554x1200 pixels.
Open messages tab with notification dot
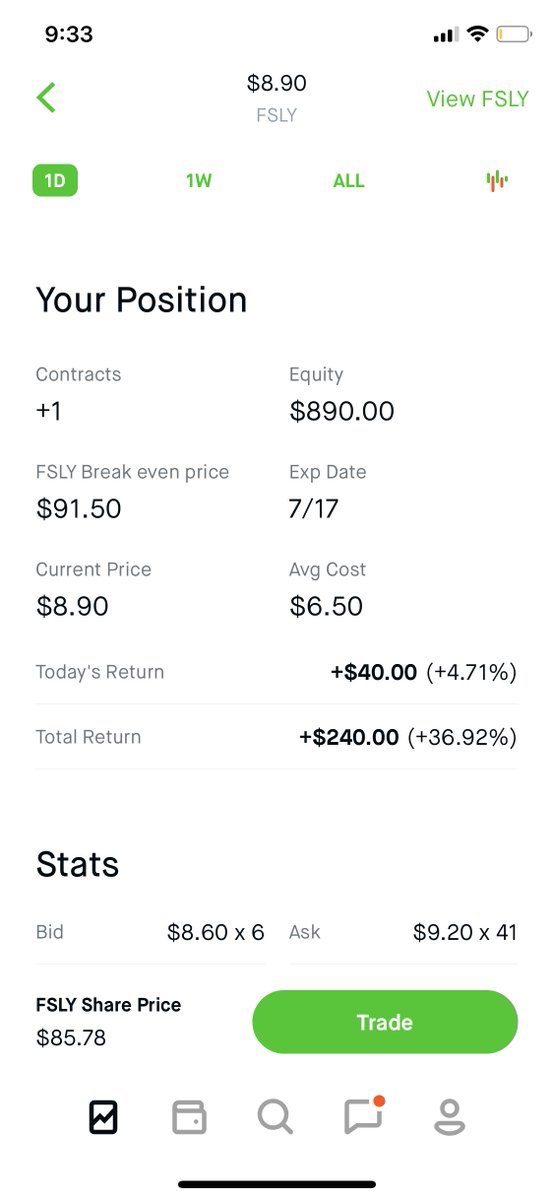pyautogui.click(x=364, y=1114)
